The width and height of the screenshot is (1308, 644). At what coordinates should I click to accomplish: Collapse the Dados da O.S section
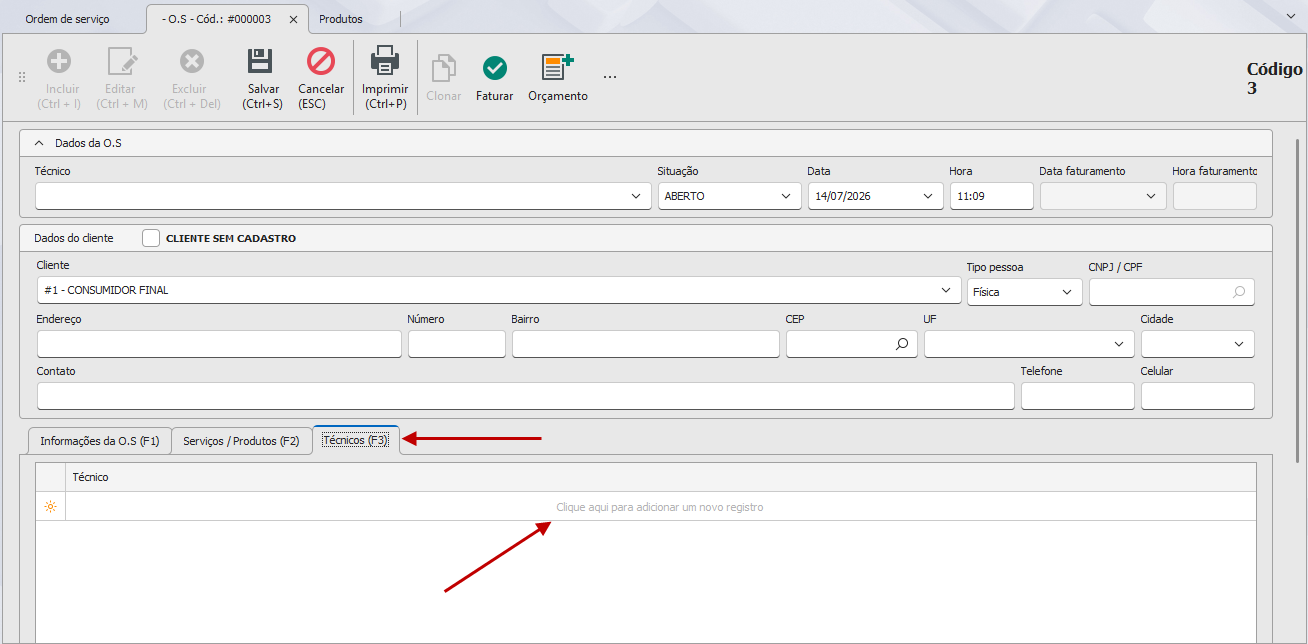39,143
